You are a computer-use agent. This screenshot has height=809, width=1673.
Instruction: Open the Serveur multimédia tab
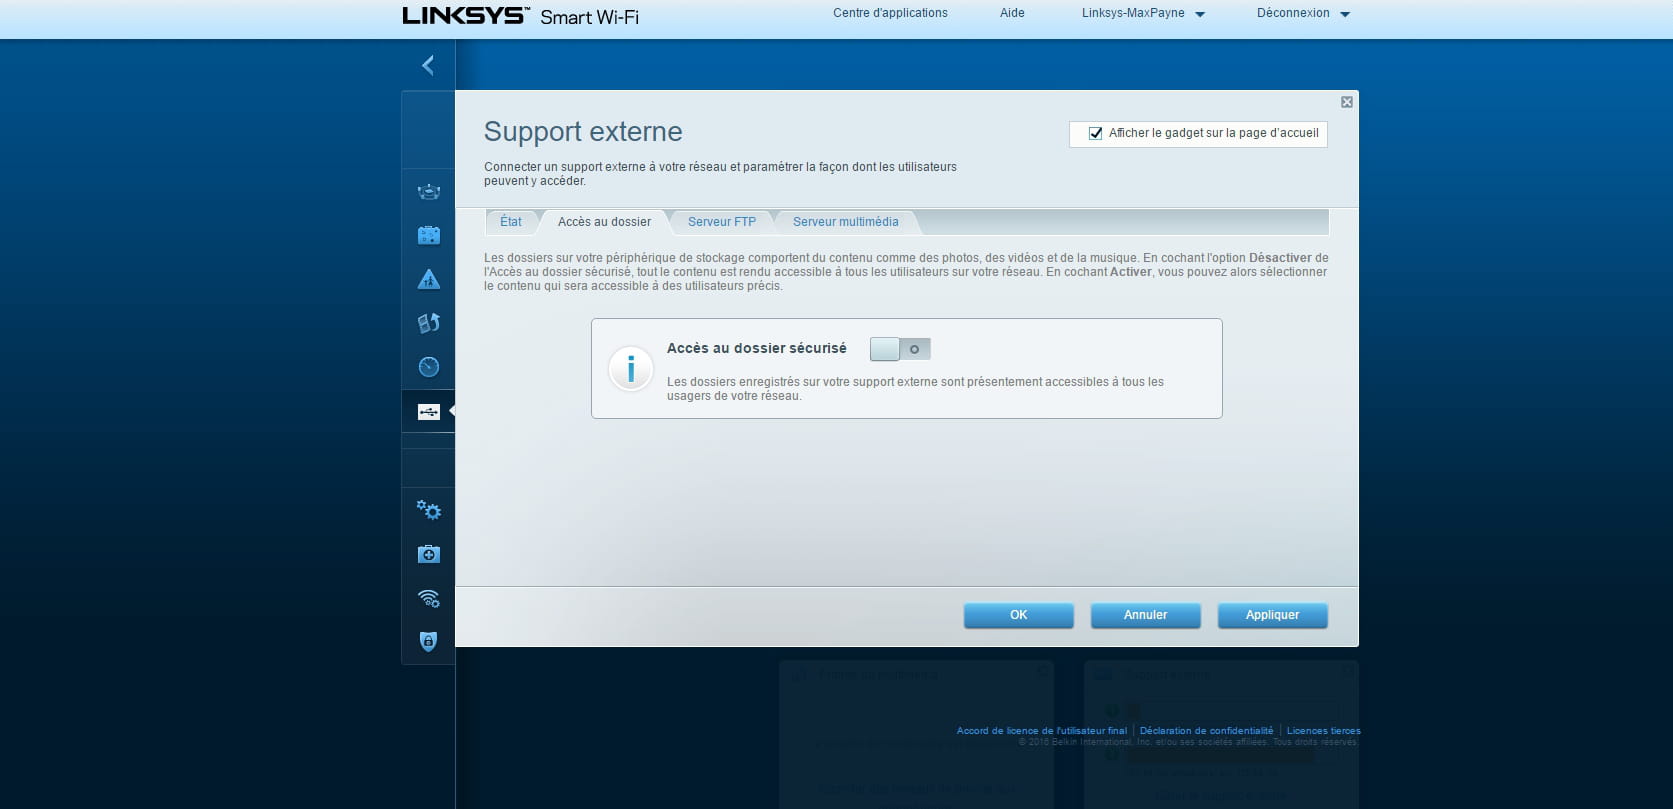(846, 222)
